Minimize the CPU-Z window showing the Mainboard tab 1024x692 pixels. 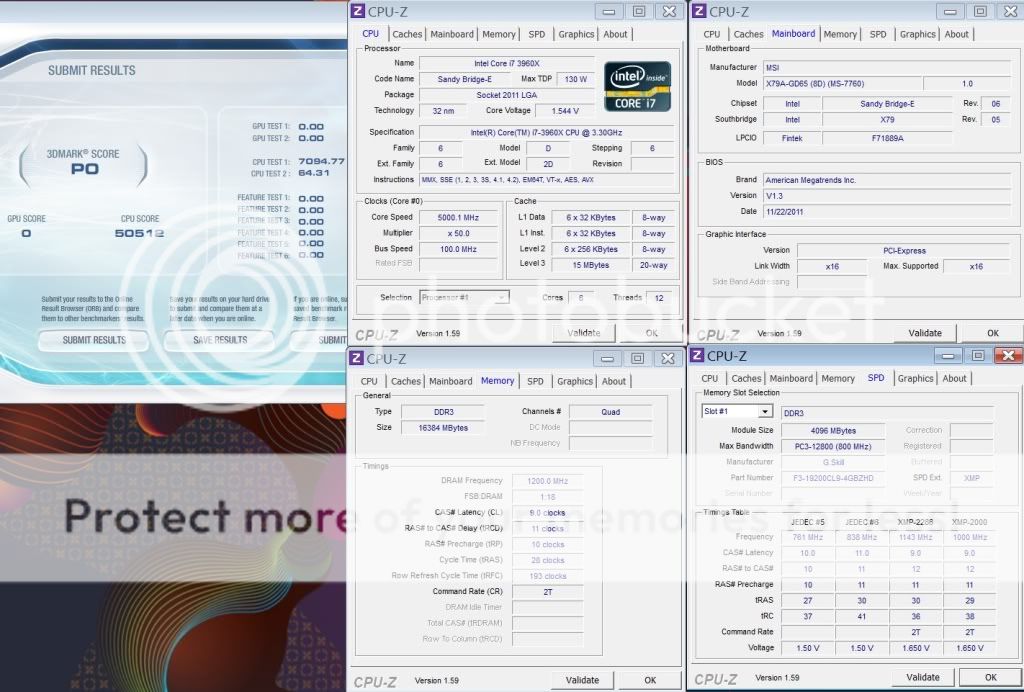tap(951, 12)
